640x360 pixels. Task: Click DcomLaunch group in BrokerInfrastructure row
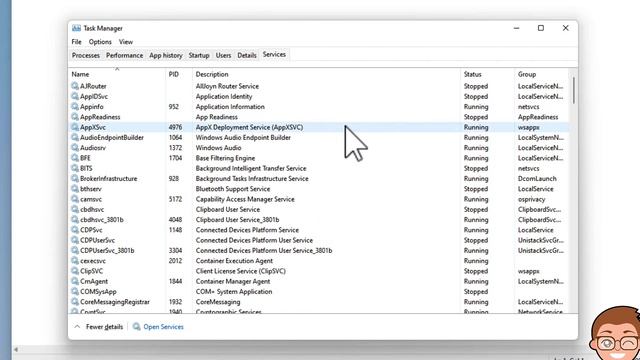click(x=537, y=178)
